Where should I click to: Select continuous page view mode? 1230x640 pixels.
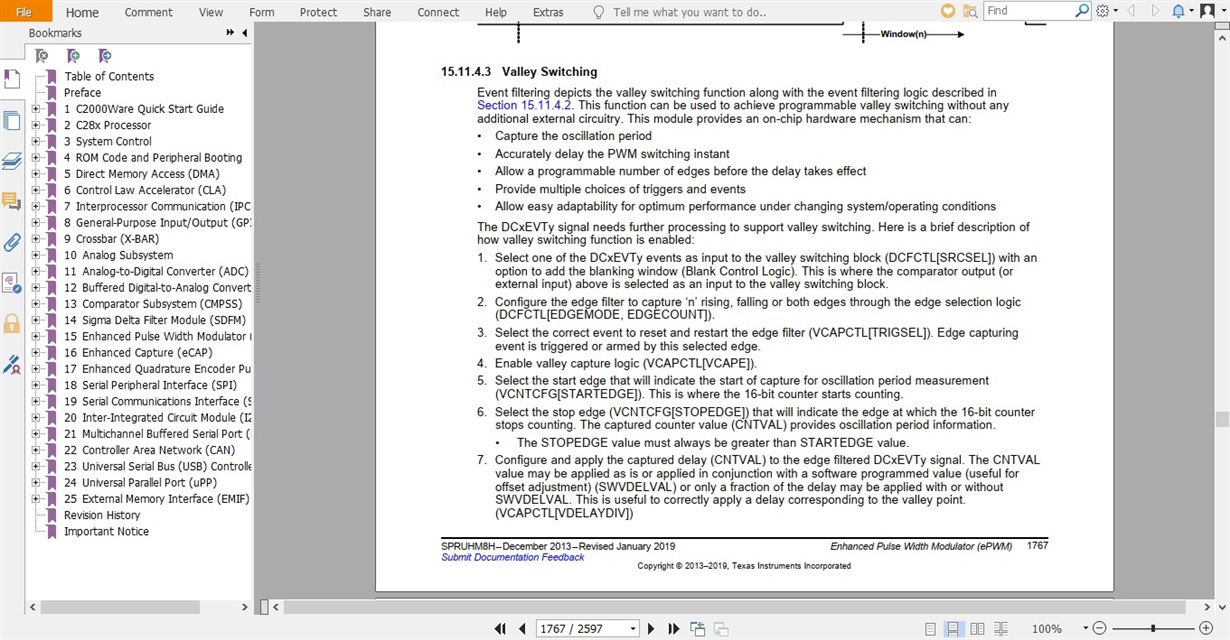952,628
